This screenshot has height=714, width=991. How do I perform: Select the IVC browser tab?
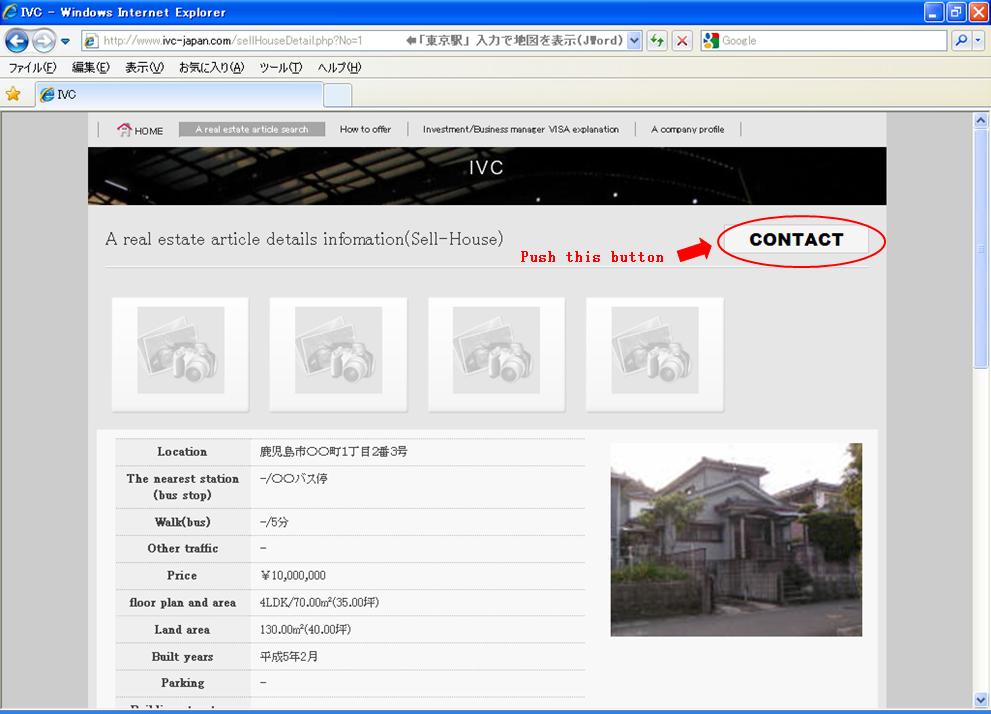coord(180,94)
